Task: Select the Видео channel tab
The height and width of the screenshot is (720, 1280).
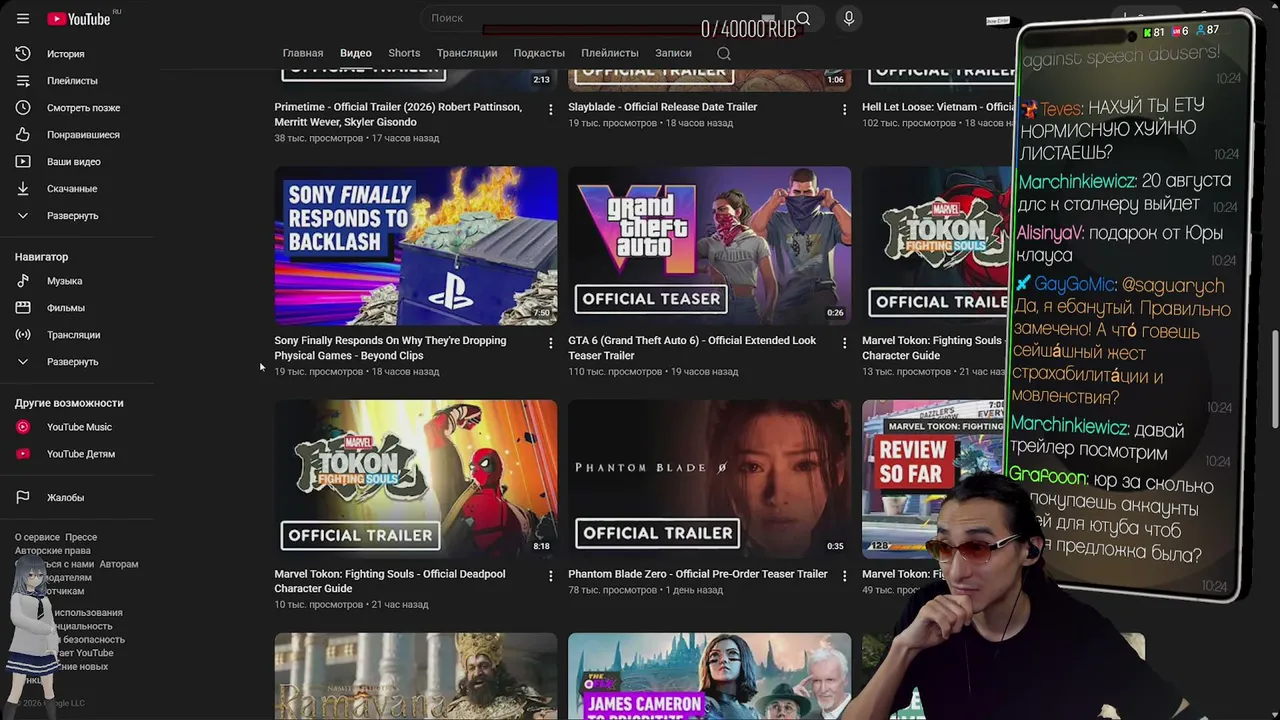Action: coord(356,53)
